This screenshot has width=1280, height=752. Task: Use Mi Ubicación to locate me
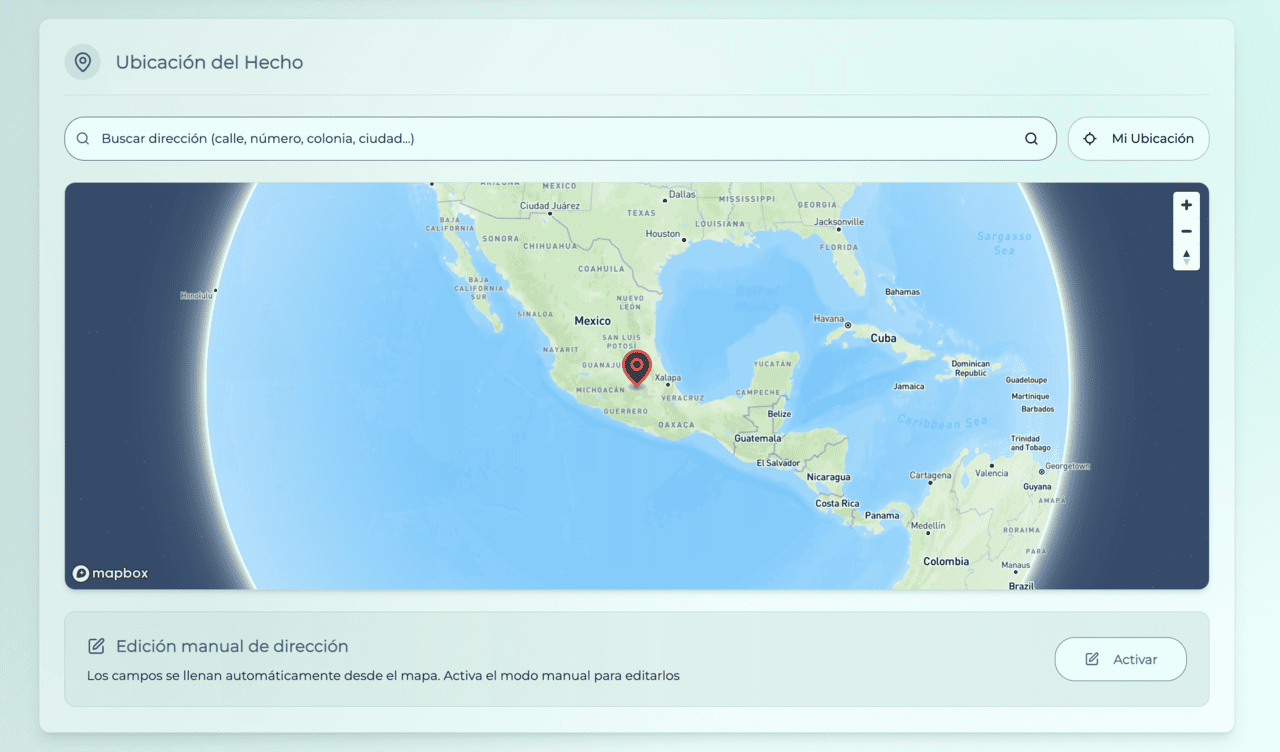pos(1138,139)
